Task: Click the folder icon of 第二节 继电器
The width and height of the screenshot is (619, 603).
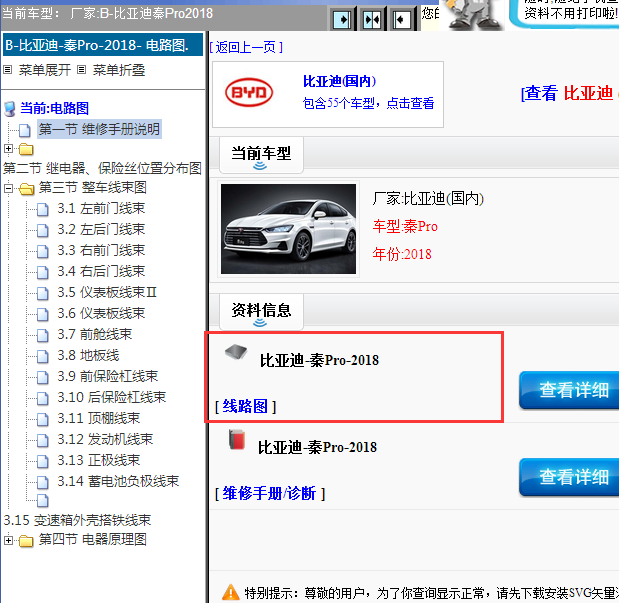Action: pos(26,149)
